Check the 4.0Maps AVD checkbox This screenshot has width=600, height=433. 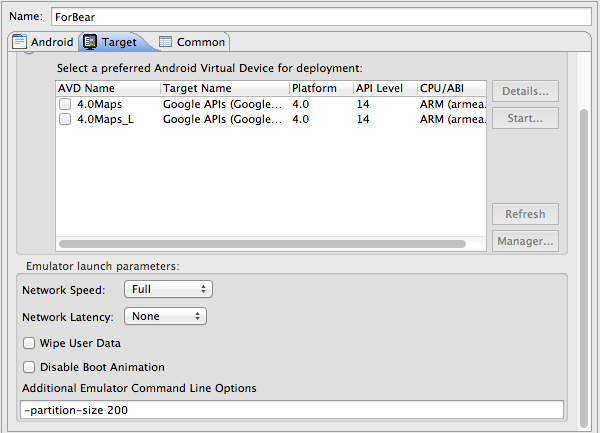[x=65, y=104]
